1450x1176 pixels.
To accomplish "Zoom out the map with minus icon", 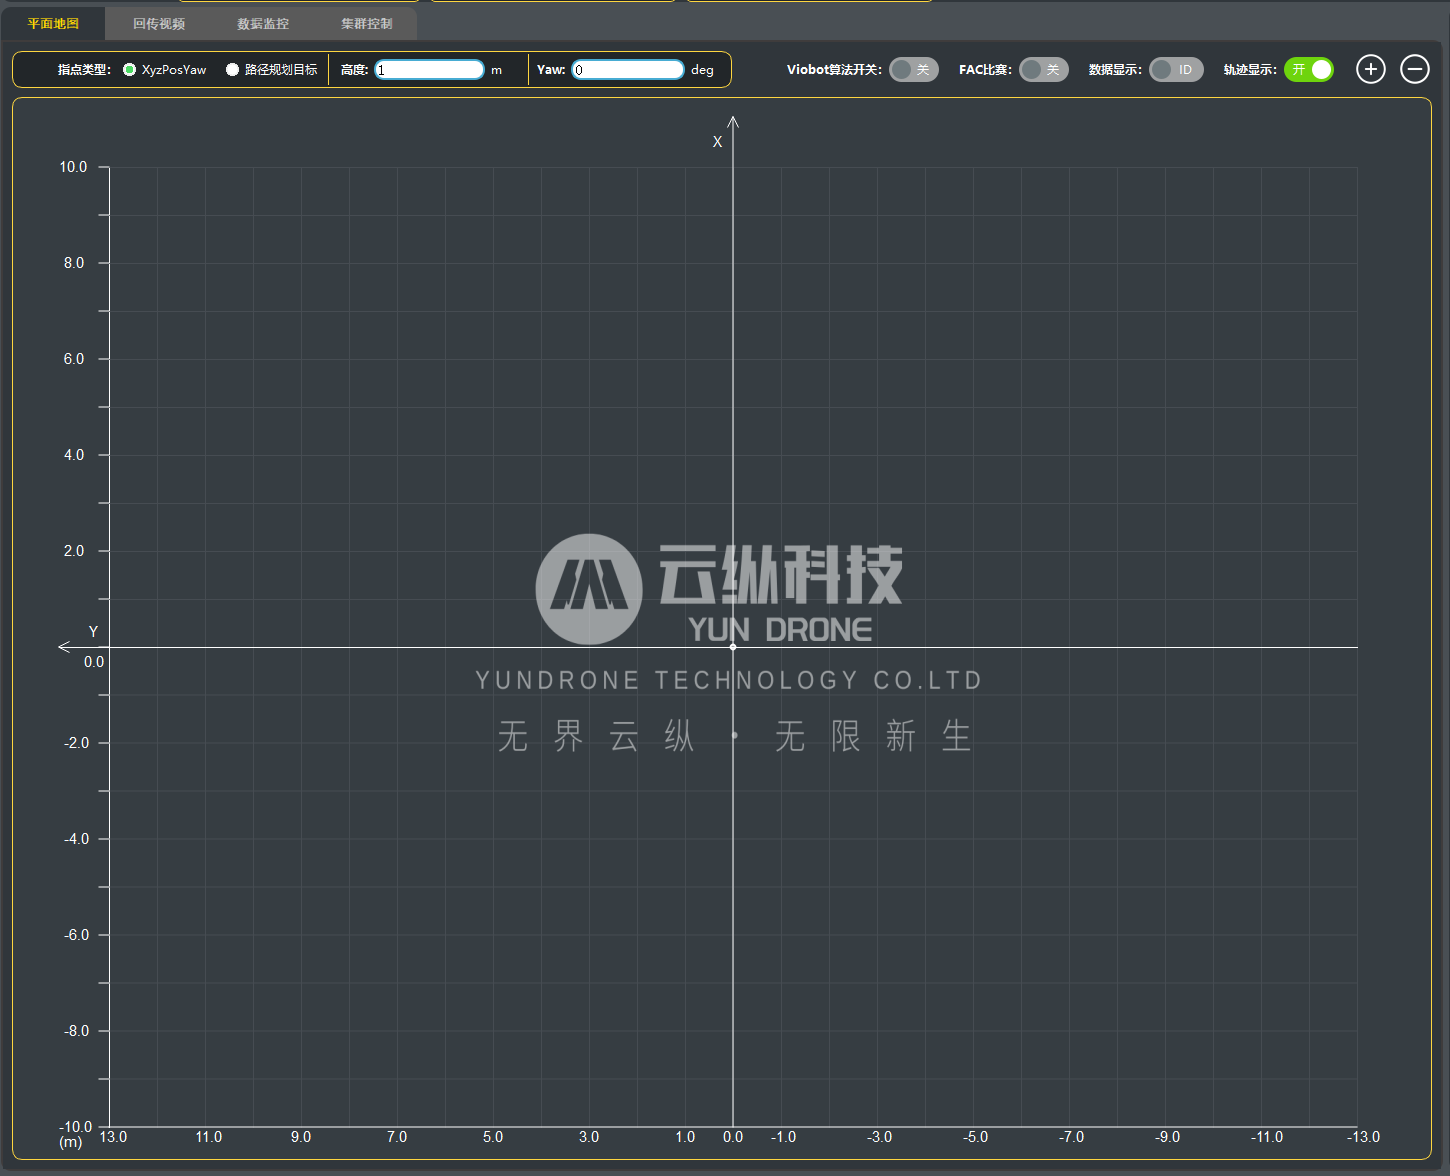I will tap(1414, 69).
